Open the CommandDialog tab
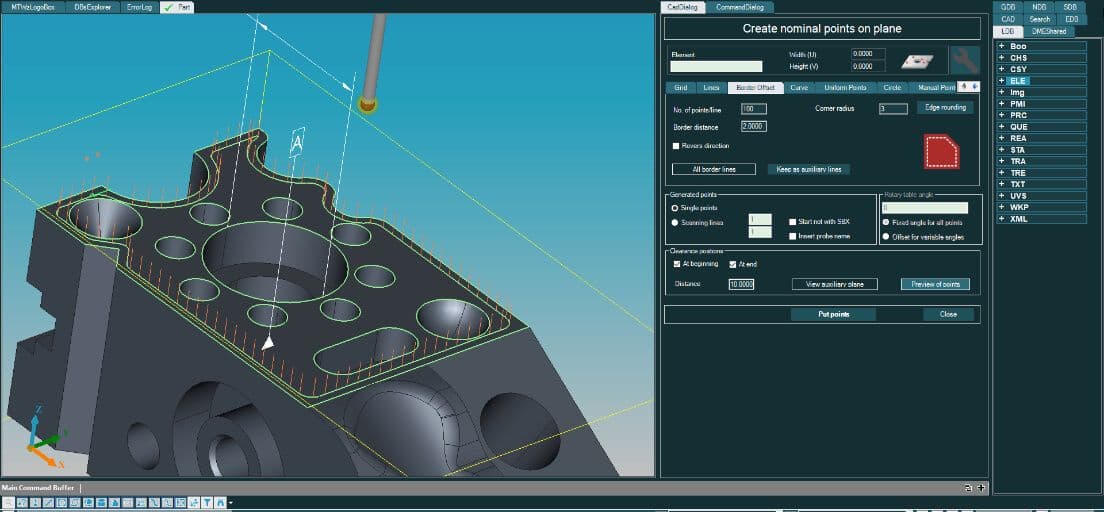The height and width of the screenshot is (512, 1104). 739,7
